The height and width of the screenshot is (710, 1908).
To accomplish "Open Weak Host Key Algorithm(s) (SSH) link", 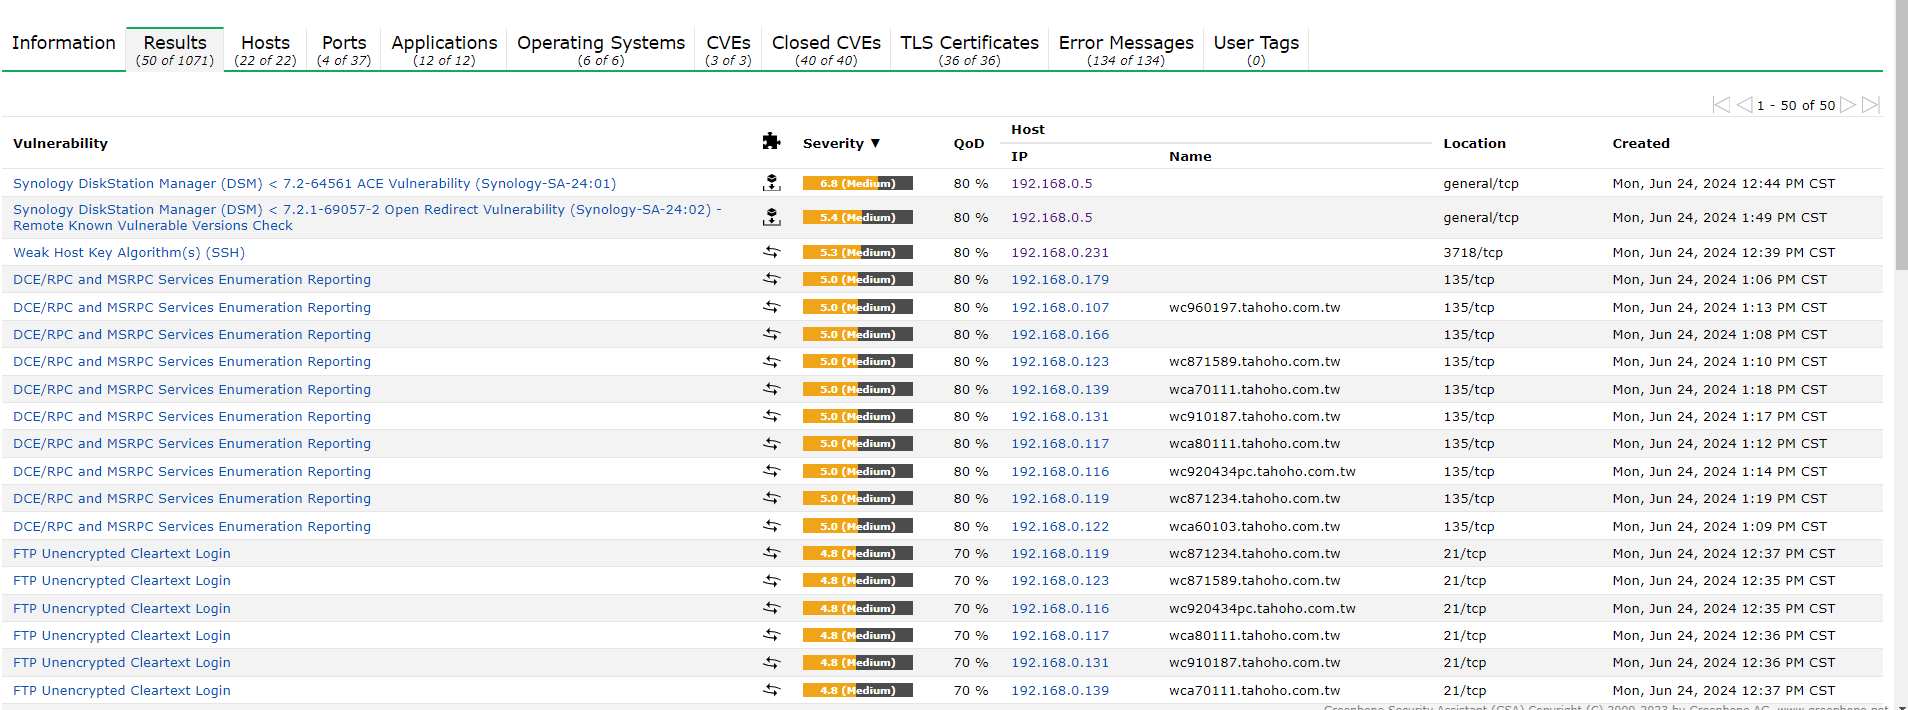I will pyautogui.click(x=129, y=253).
